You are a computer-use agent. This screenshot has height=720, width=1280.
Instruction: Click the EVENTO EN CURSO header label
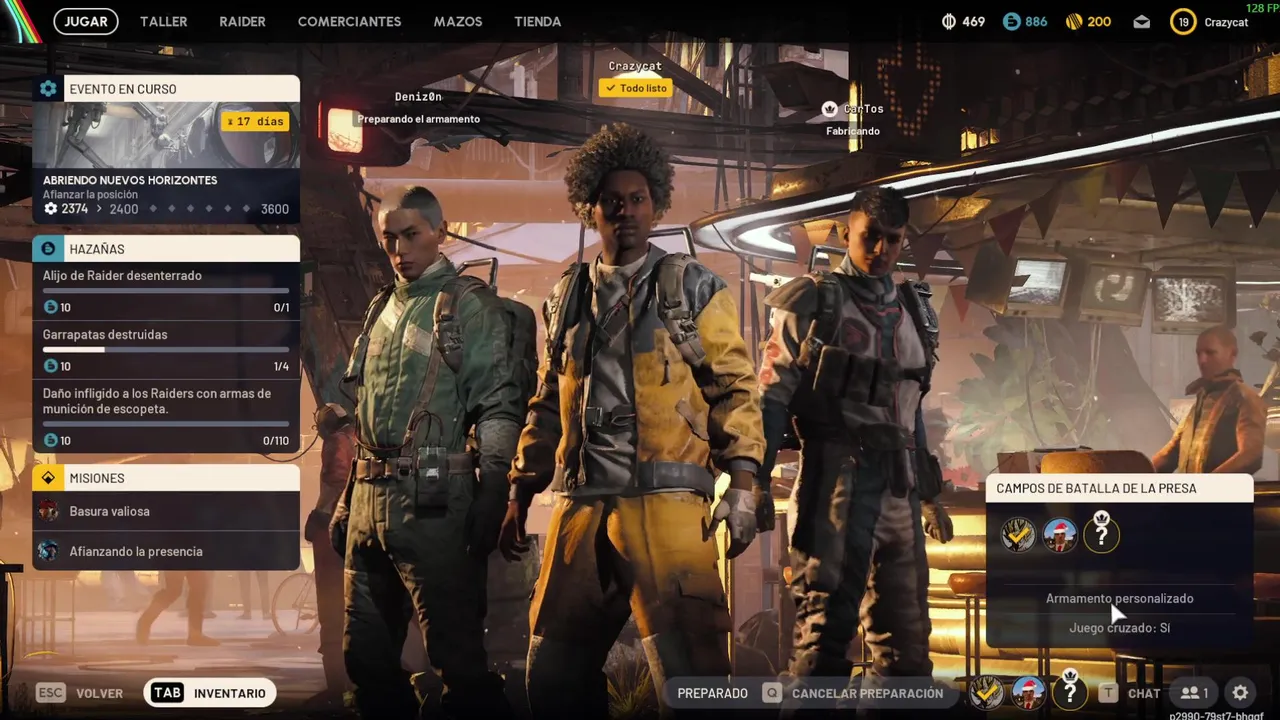123,89
